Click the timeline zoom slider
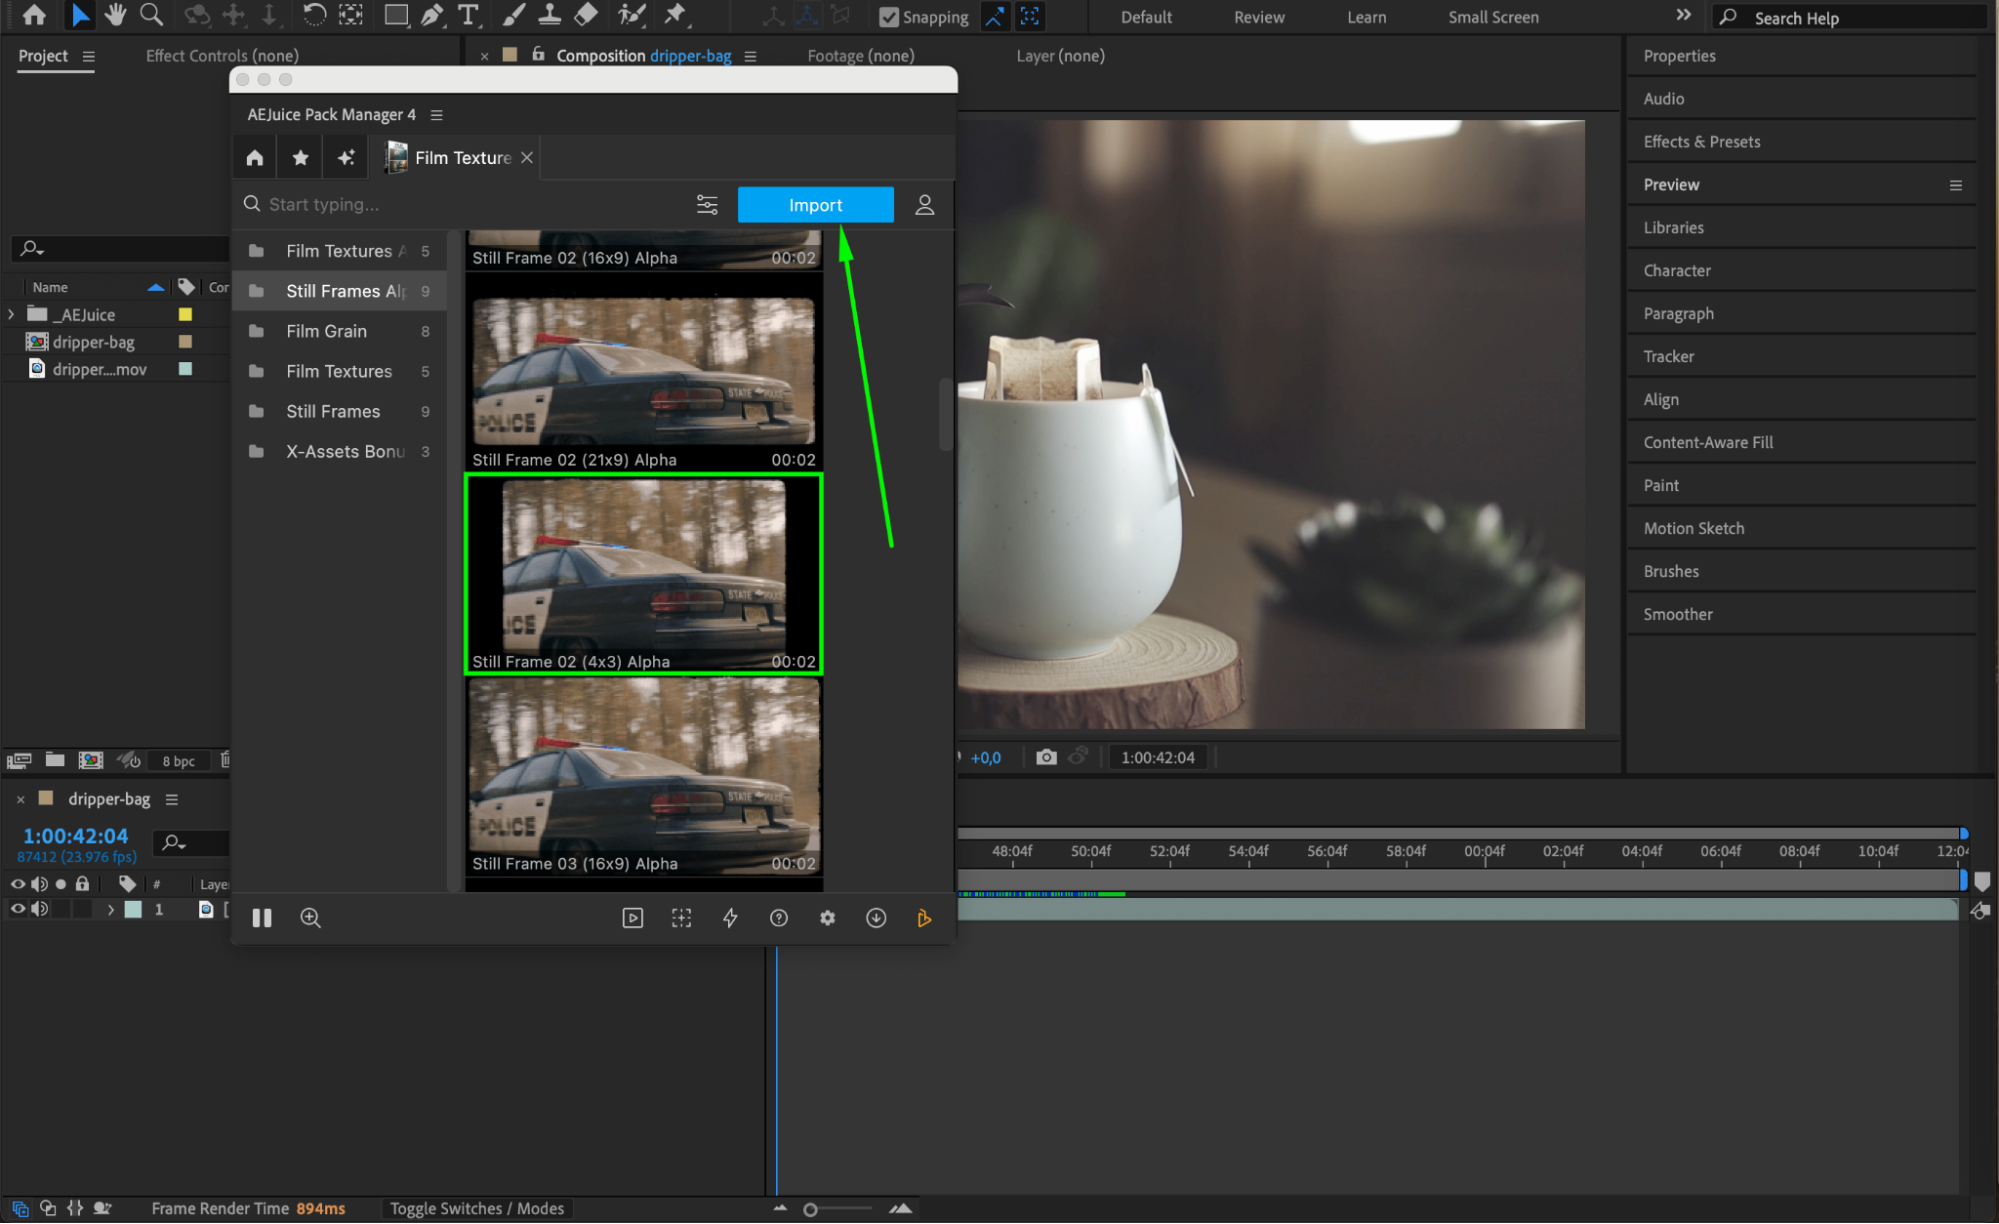The height and width of the screenshot is (1224, 1999). [811, 1210]
